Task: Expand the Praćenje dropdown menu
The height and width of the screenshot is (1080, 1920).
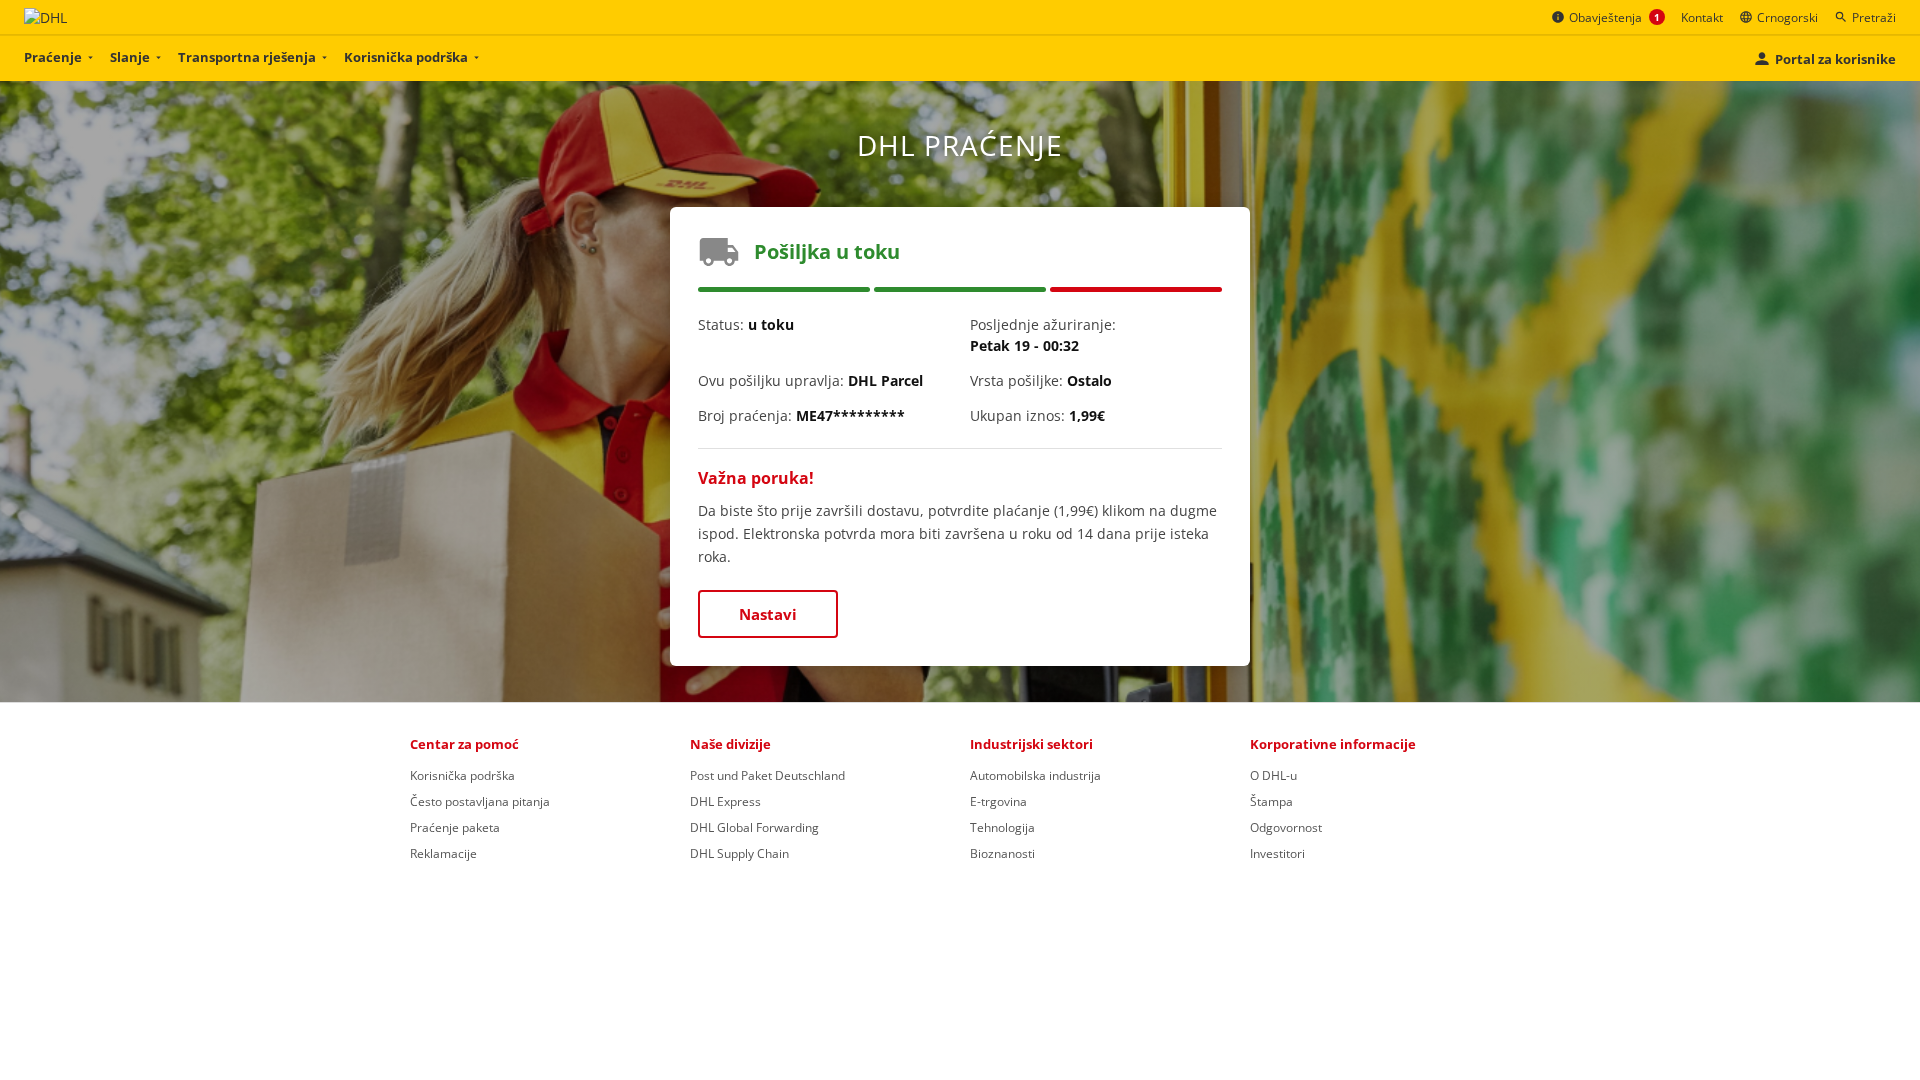Action: click(x=59, y=57)
